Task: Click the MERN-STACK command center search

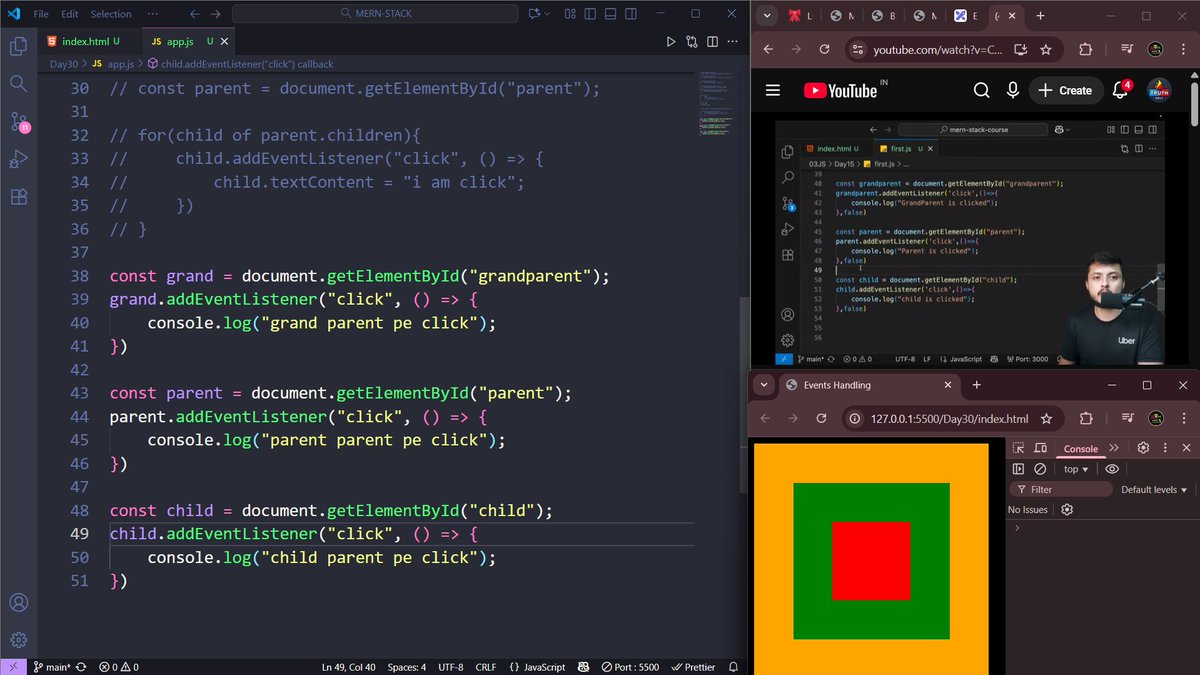Action: coord(375,14)
